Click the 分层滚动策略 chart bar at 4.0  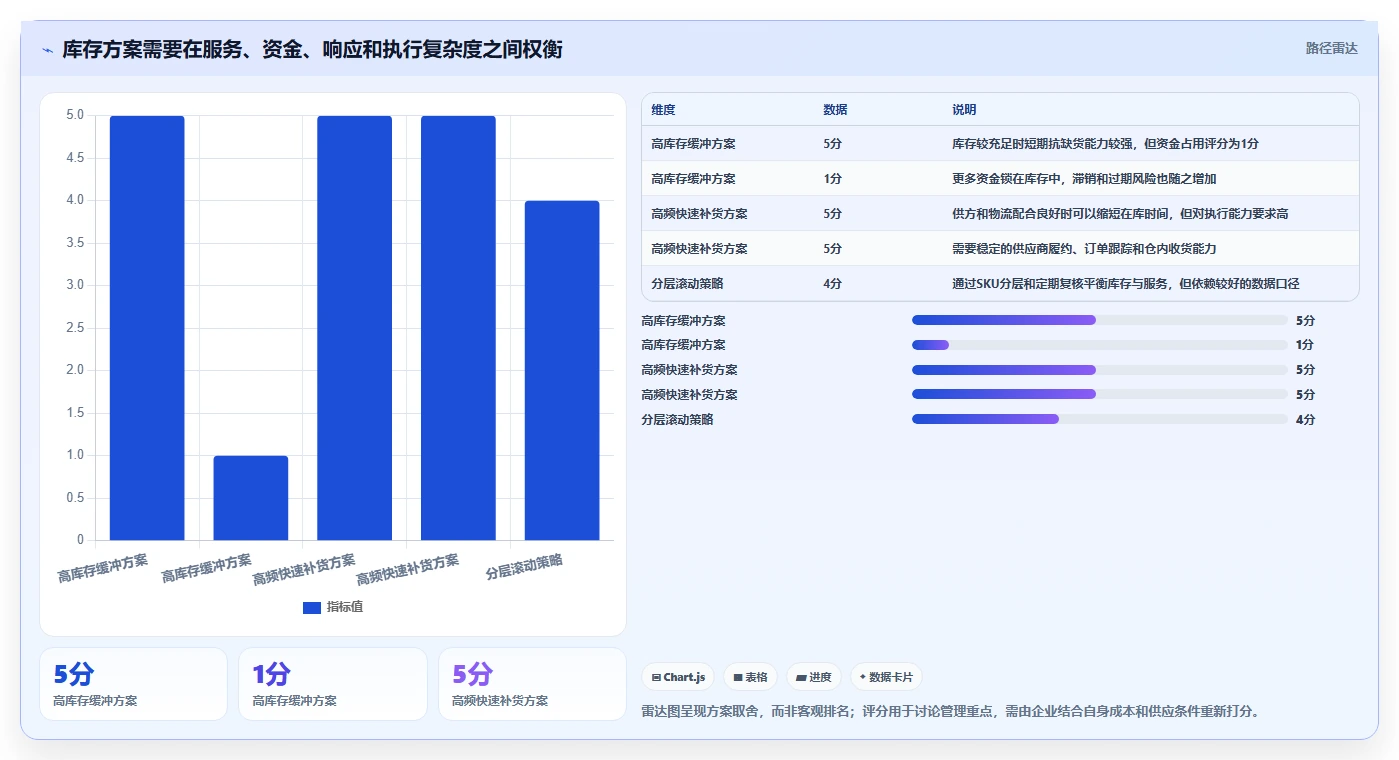[562, 371]
